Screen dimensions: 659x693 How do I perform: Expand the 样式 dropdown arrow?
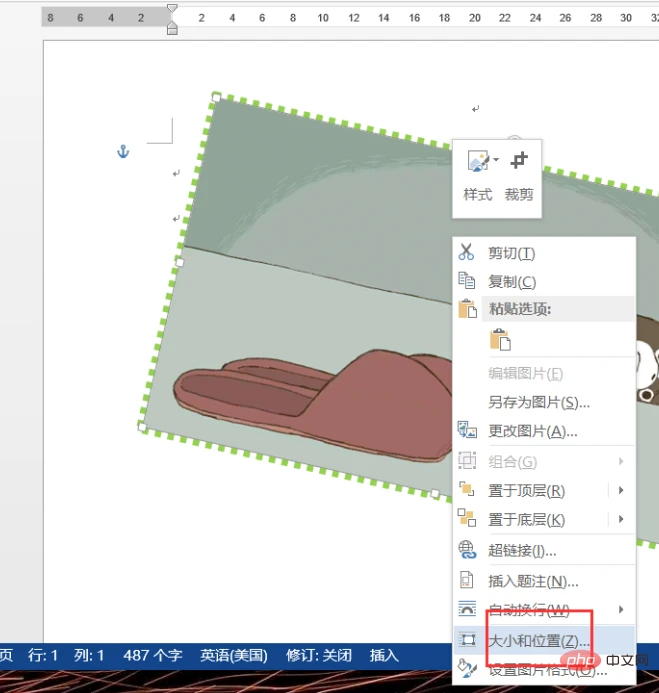[496, 160]
